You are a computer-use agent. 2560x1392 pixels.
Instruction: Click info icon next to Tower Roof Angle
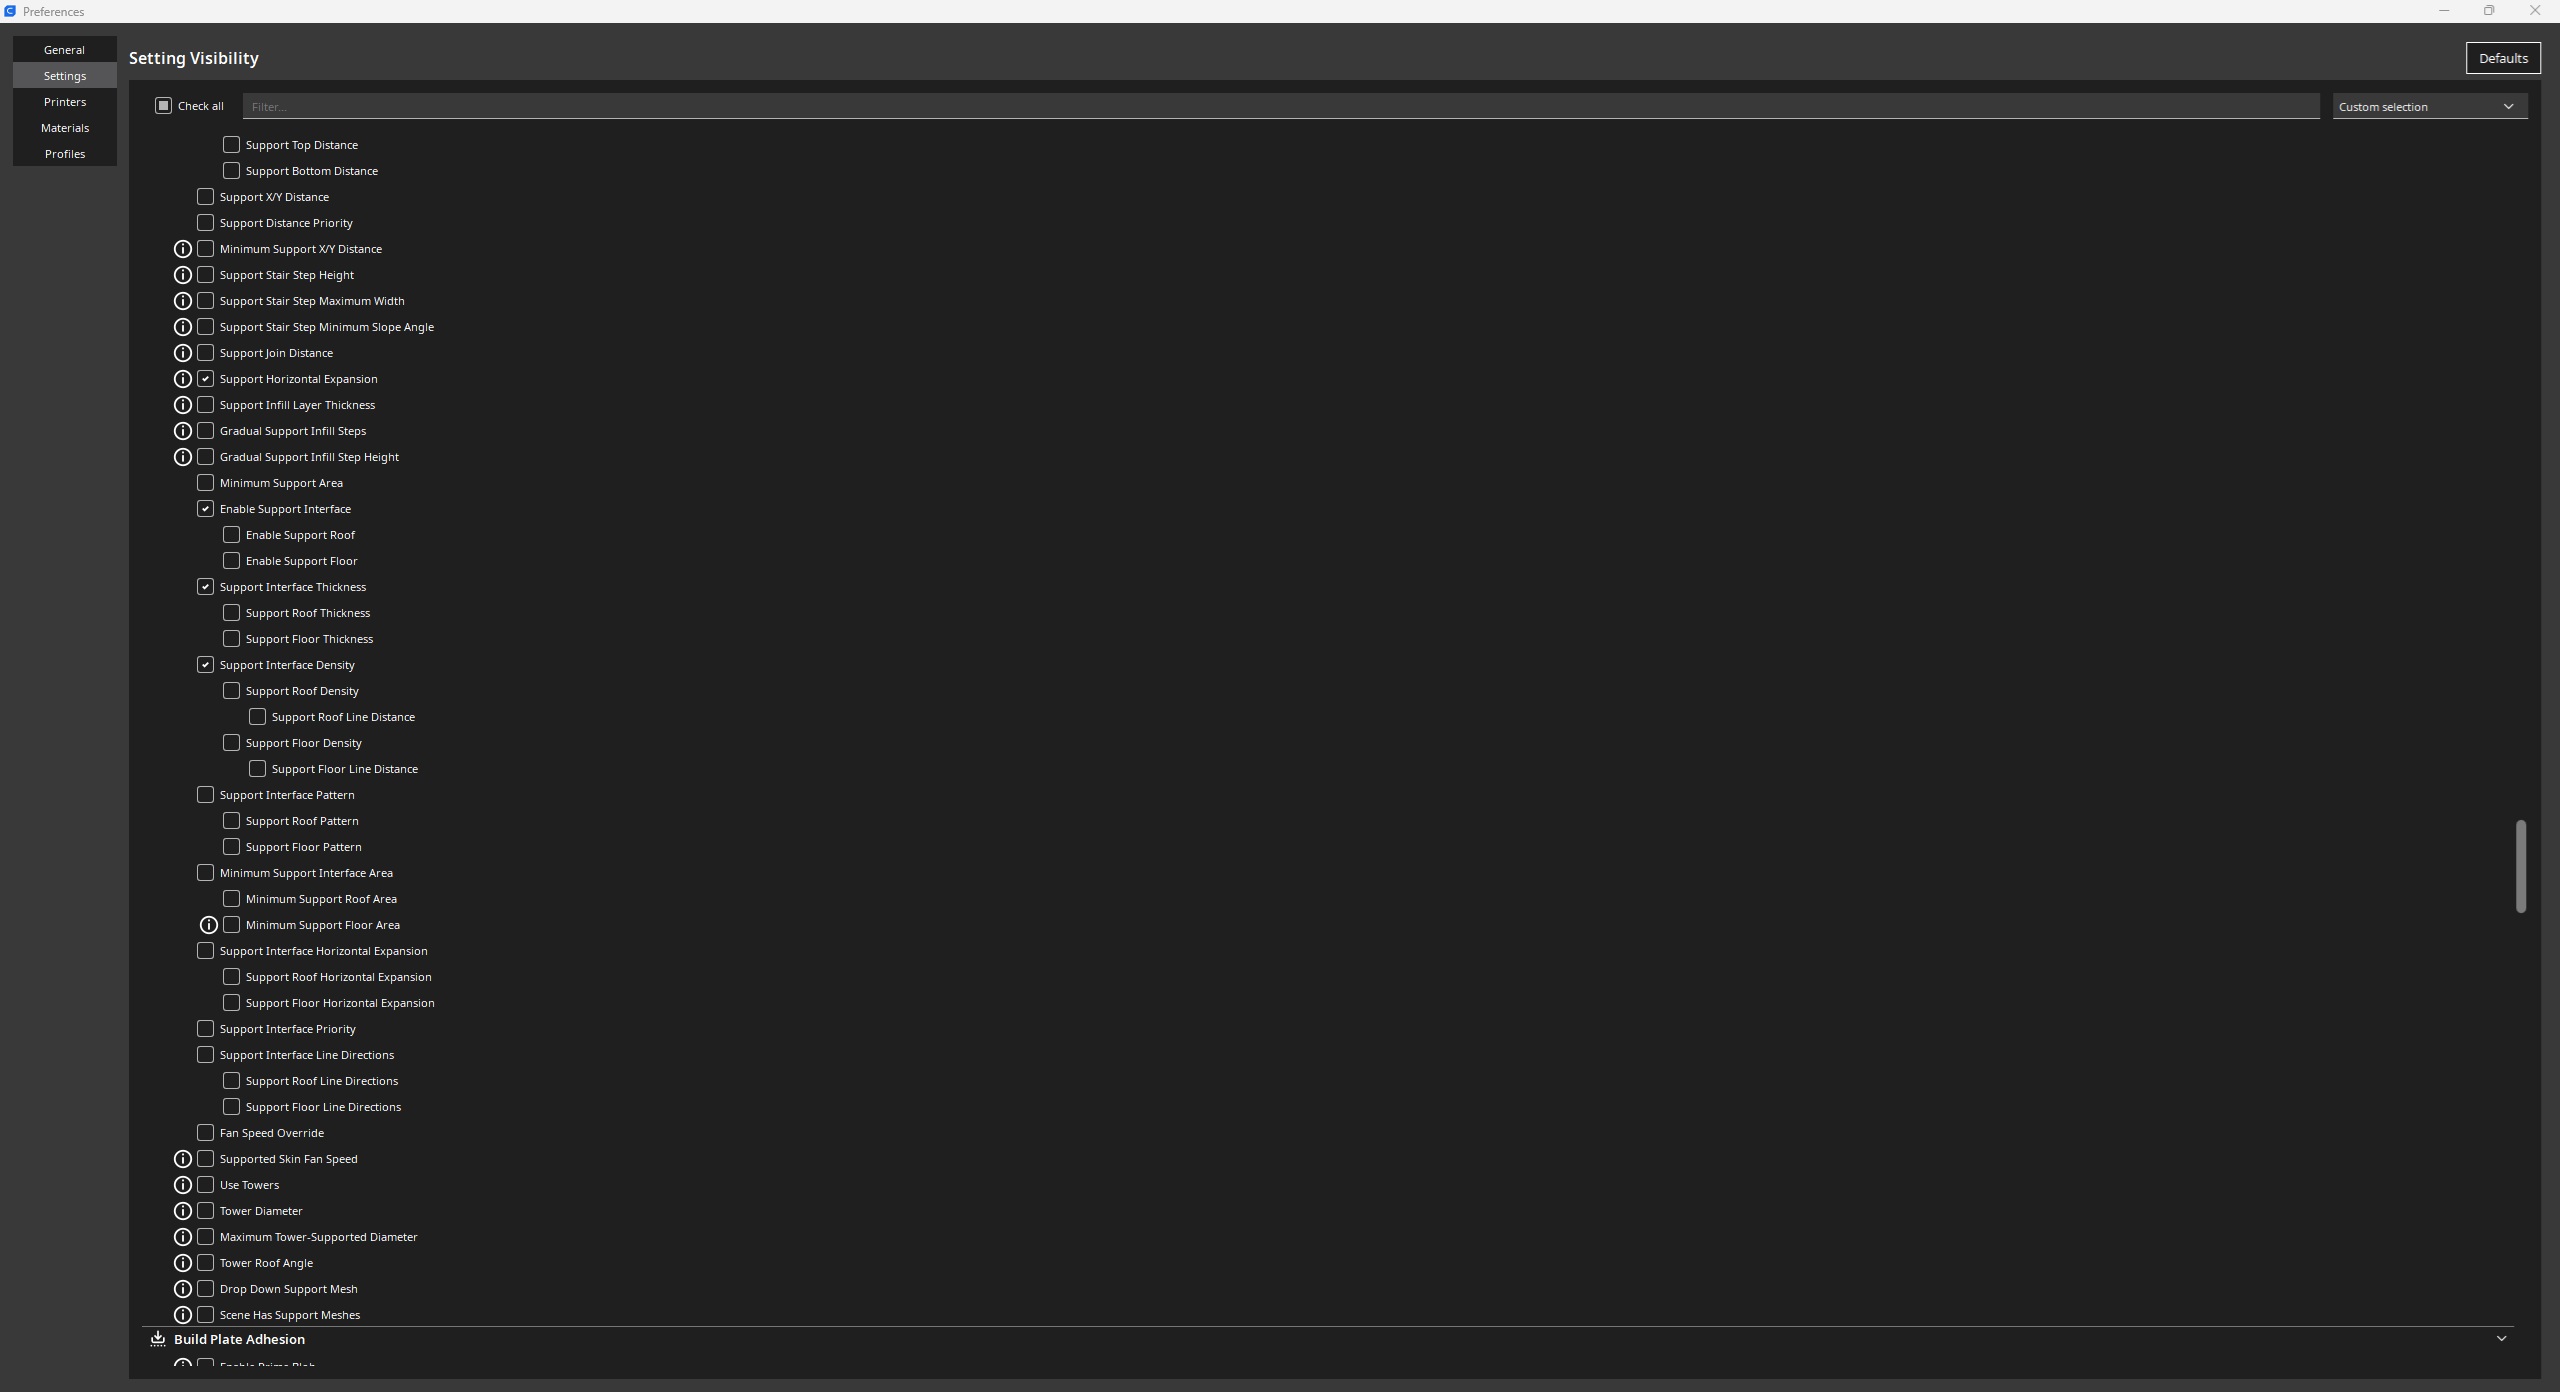183,1263
